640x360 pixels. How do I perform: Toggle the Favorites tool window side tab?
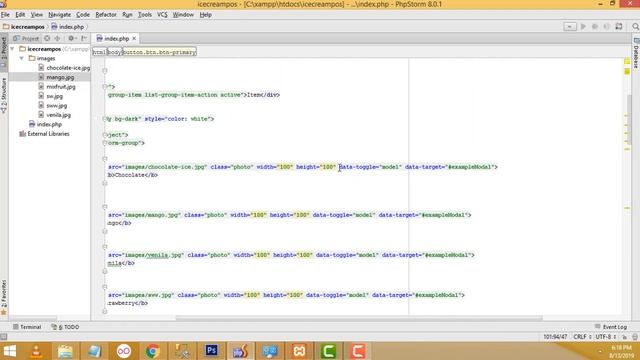[x=4, y=297]
